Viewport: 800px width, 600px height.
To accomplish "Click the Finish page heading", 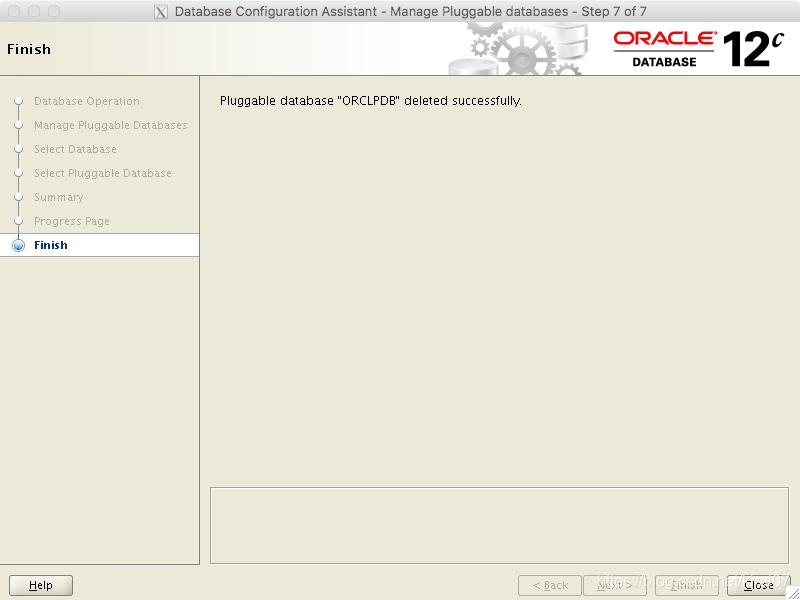I will point(29,49).
